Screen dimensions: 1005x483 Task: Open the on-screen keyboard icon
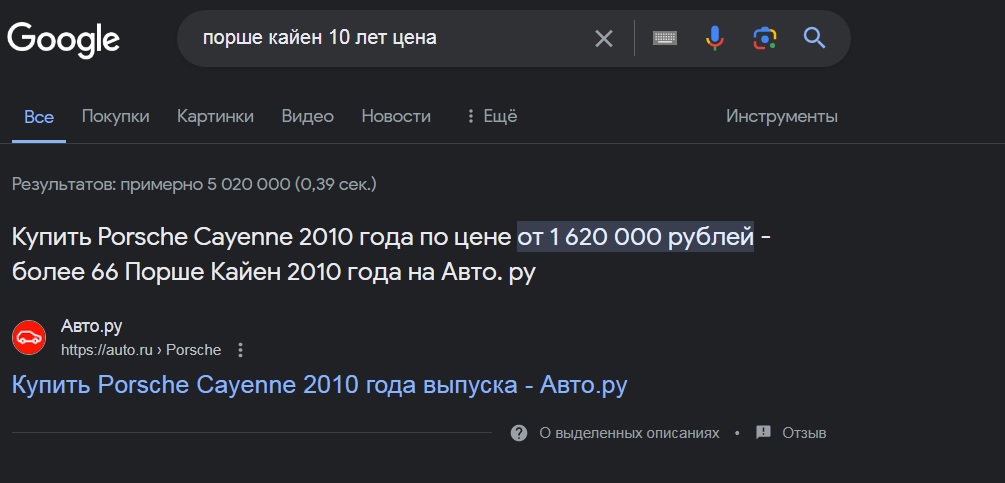click(665, 38)
